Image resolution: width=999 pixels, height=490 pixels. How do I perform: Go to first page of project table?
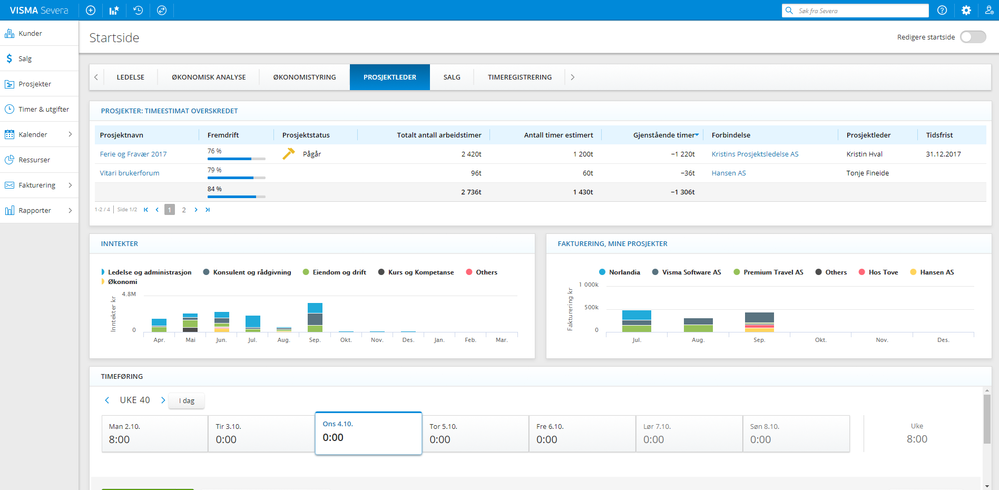tap(146, 210)
